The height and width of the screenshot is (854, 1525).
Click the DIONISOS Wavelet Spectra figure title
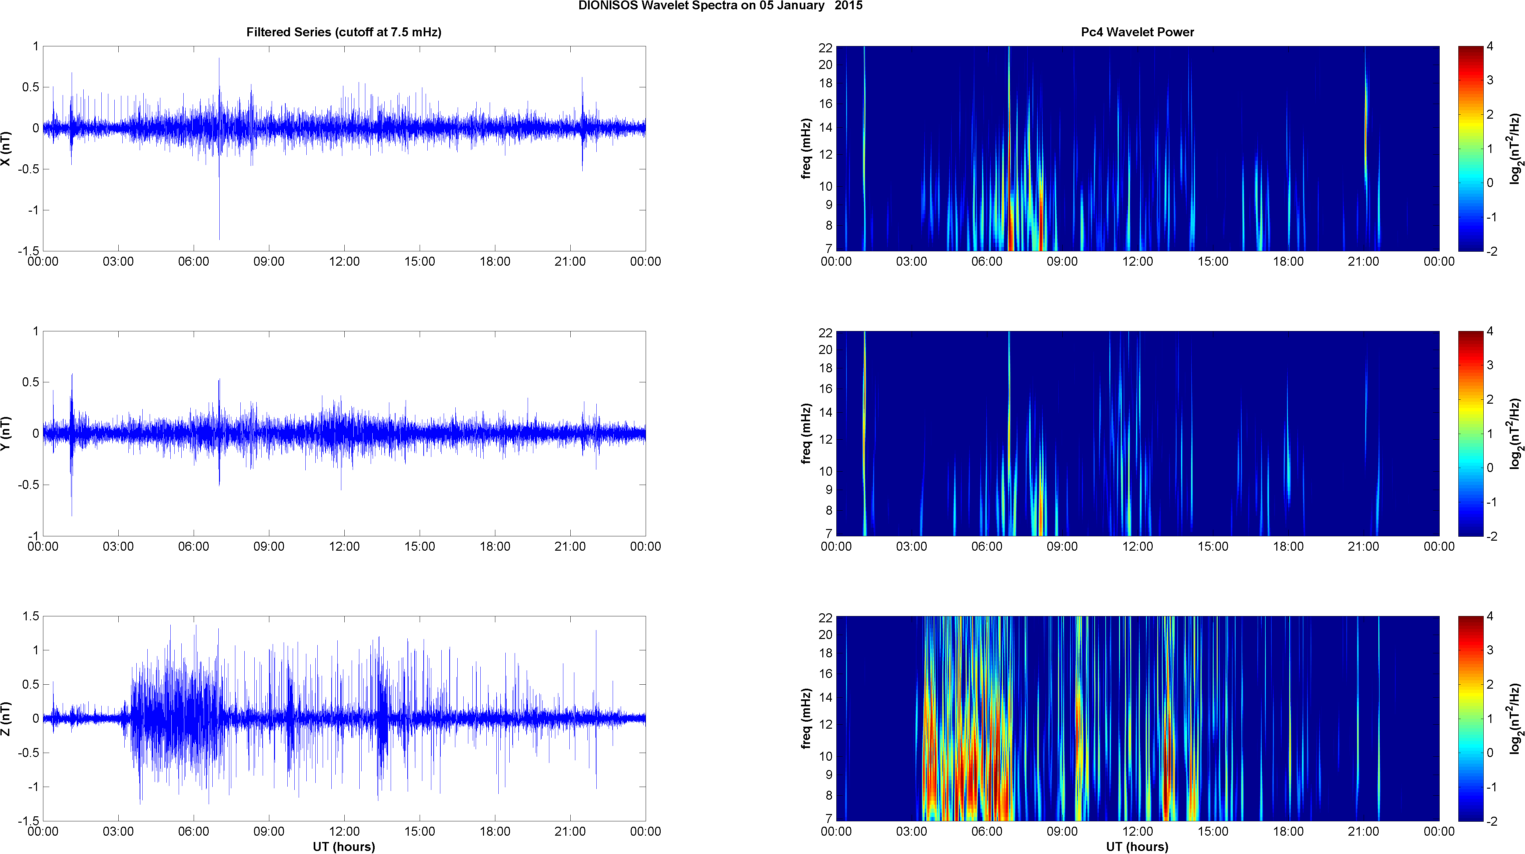pos(720,6)
